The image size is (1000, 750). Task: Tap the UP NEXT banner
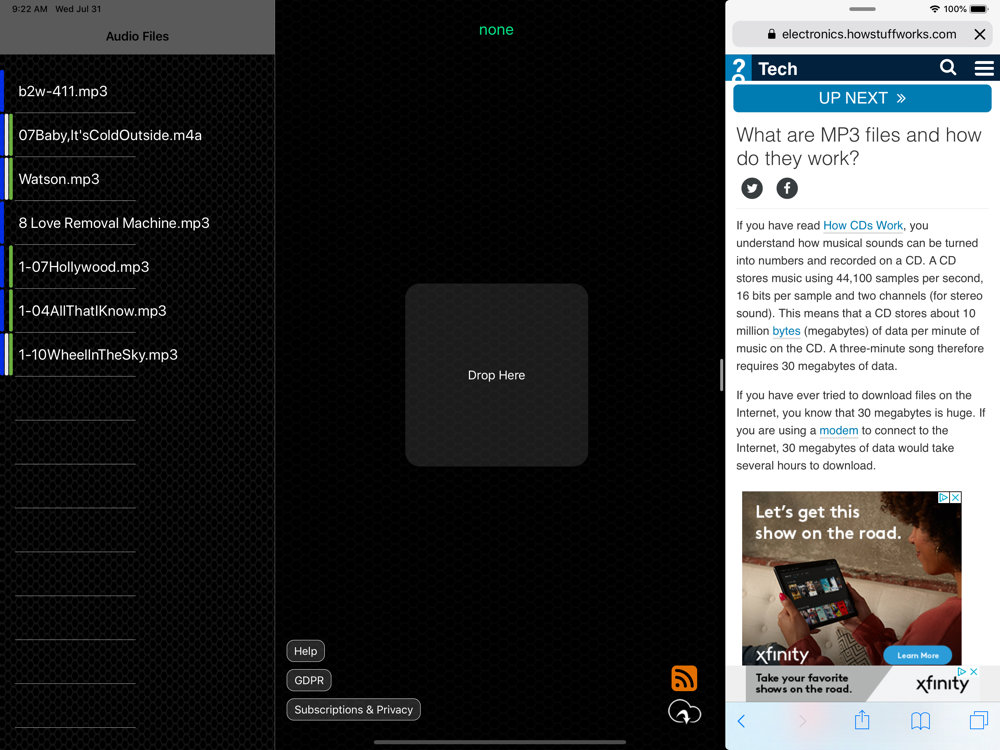coord(862,98)
